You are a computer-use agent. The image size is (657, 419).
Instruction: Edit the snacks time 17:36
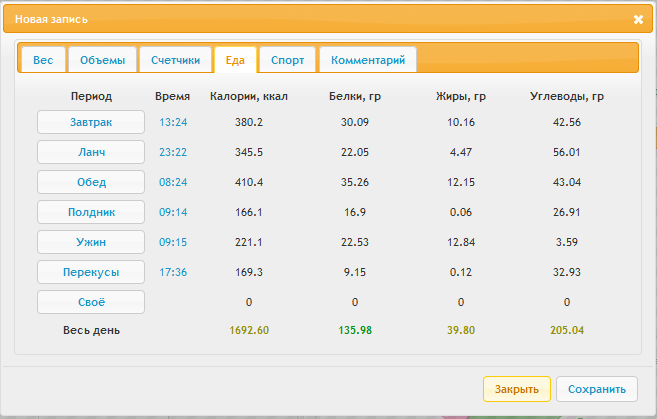click(173, 272)
